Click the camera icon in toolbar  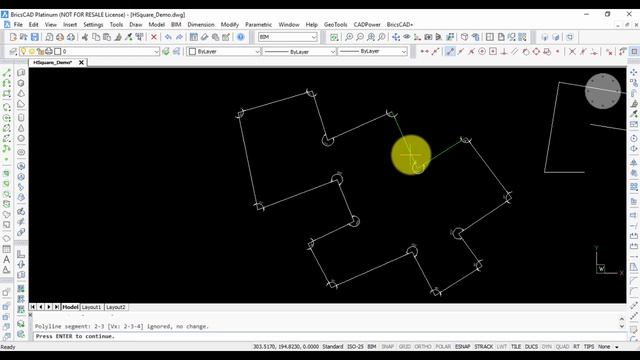pyautogui.click(x=428, y=37)
